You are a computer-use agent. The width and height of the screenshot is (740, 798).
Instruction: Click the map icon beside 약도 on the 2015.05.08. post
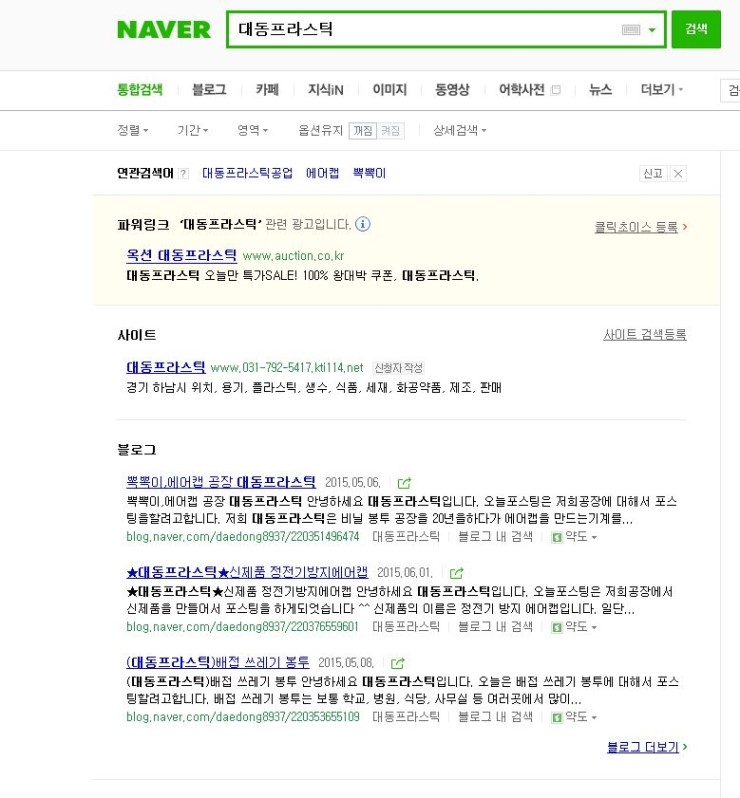pos(557,717)
